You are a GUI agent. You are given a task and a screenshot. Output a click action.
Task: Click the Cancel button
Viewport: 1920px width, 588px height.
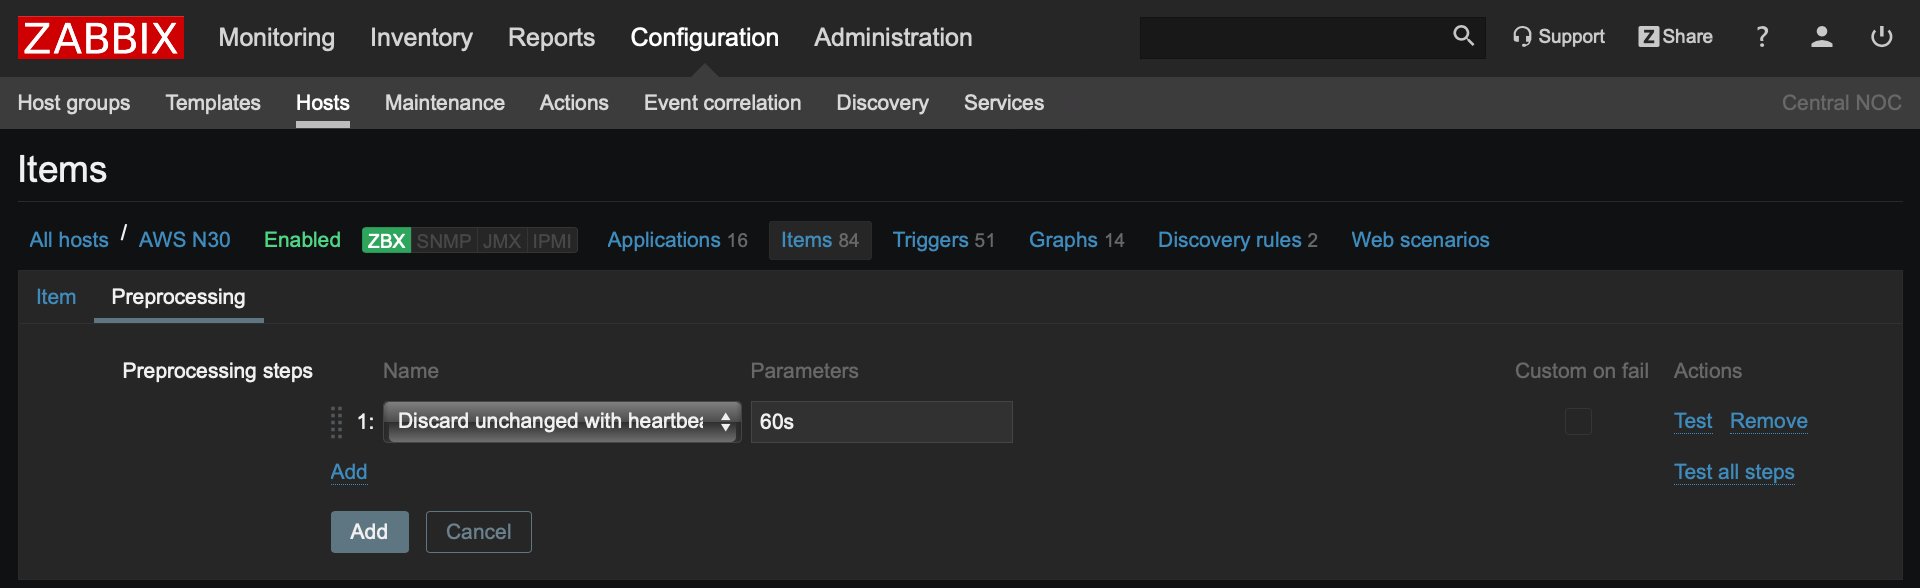pyautogui.click(x=478, y=532)
